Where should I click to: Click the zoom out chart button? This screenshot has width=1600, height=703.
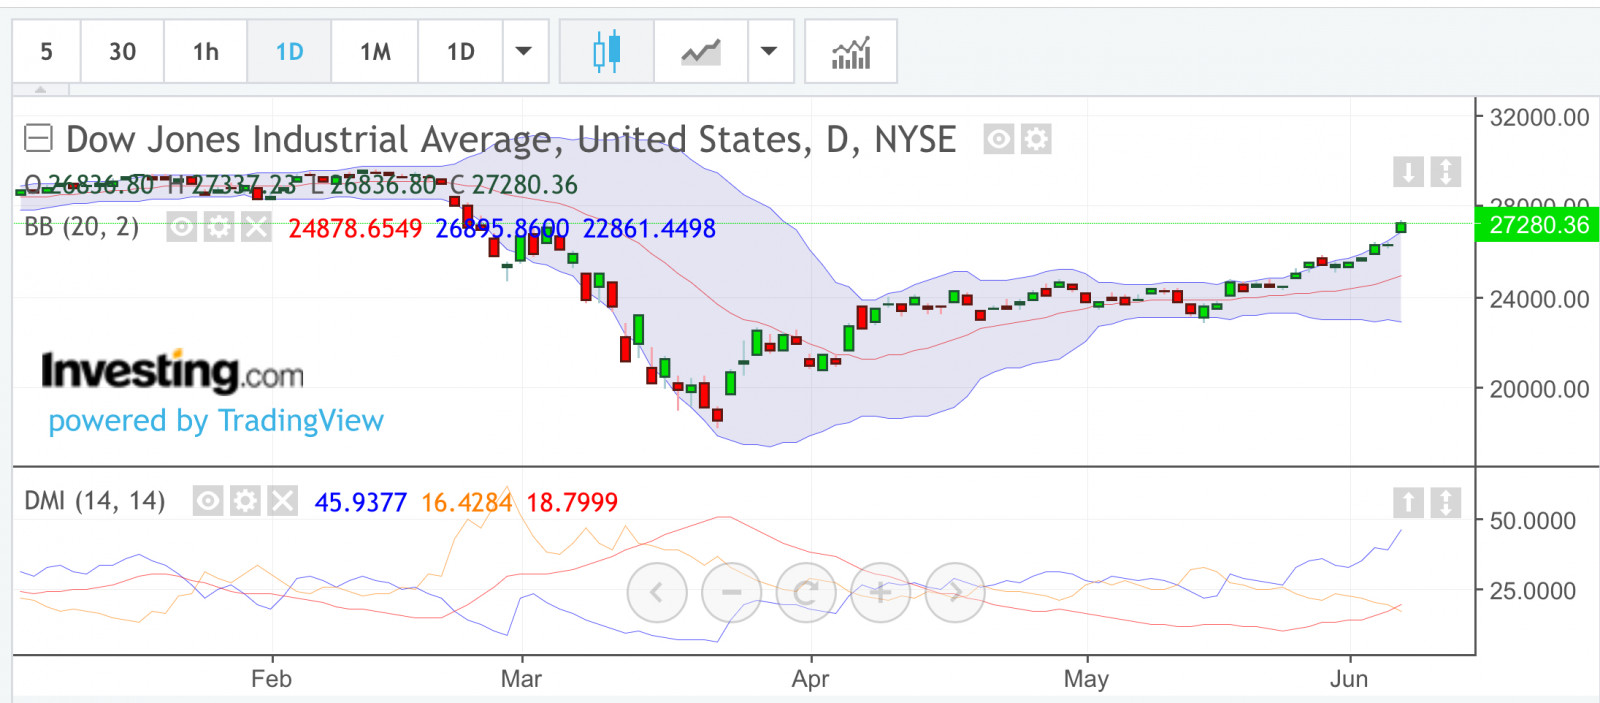731,592
